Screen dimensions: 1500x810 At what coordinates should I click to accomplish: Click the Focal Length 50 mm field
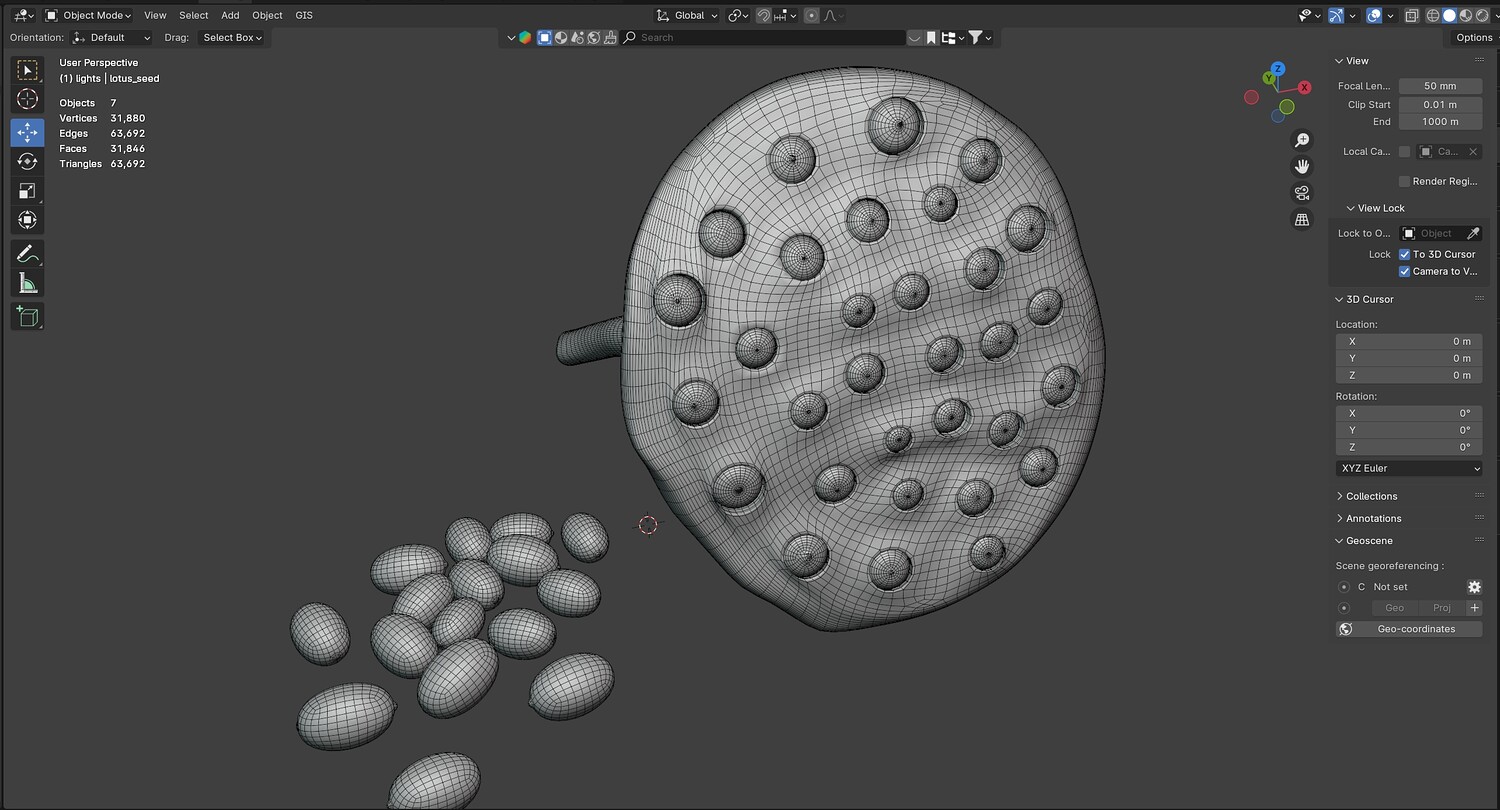1440,86
